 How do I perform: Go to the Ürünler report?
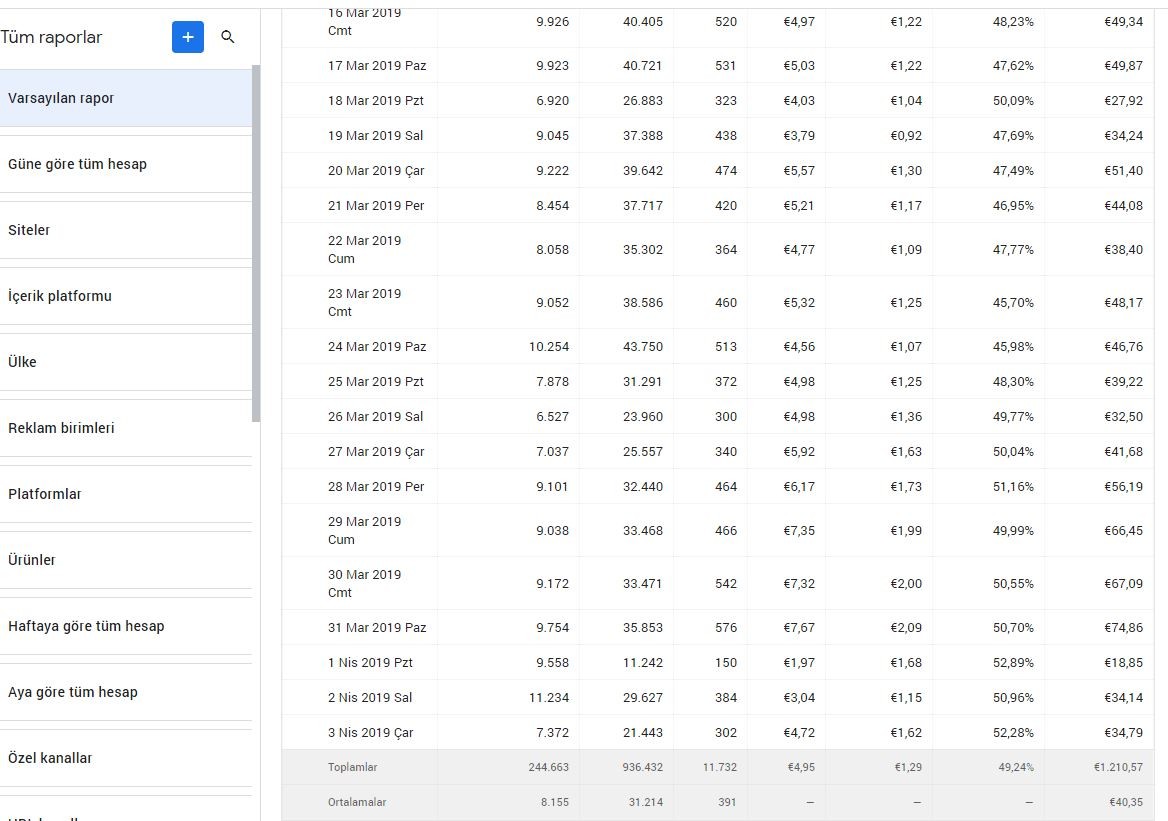(126, 560)
